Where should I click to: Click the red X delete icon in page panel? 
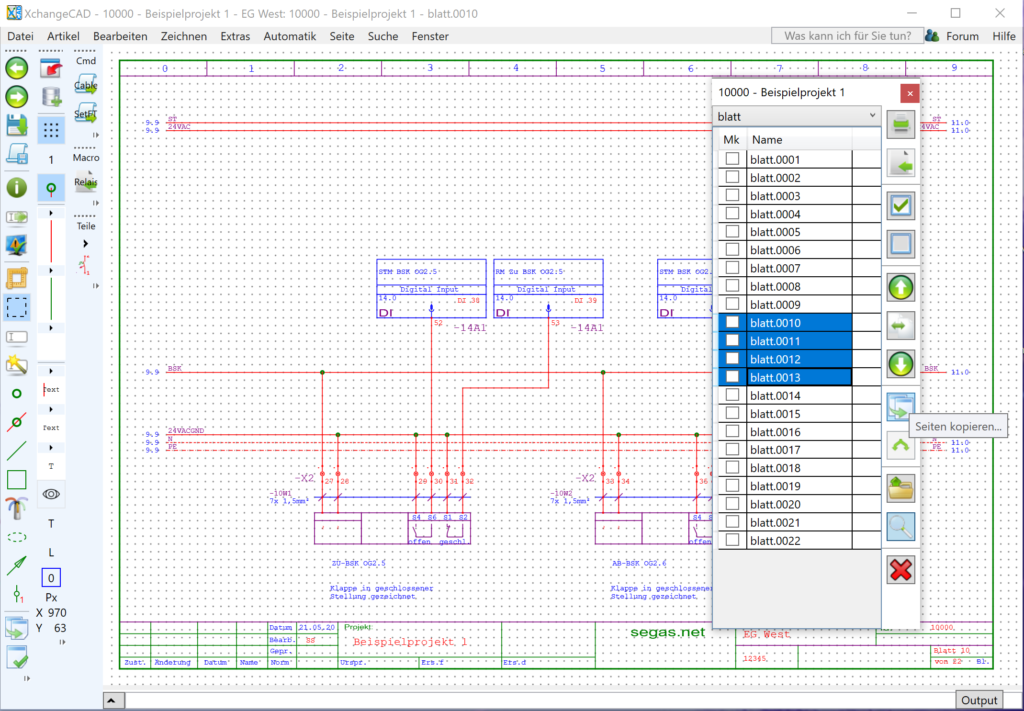point(901,571)
